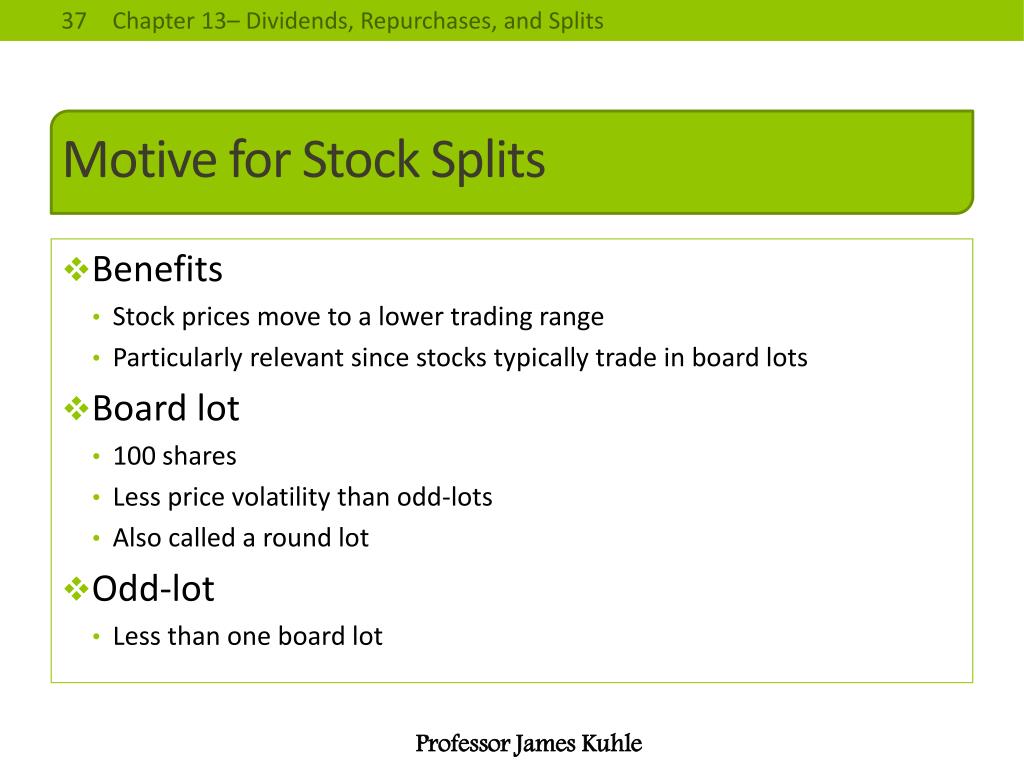The width and height of the screenshot is (1024, 768).
Task: Click the Board lot heading text
Action: coord(166,408)
